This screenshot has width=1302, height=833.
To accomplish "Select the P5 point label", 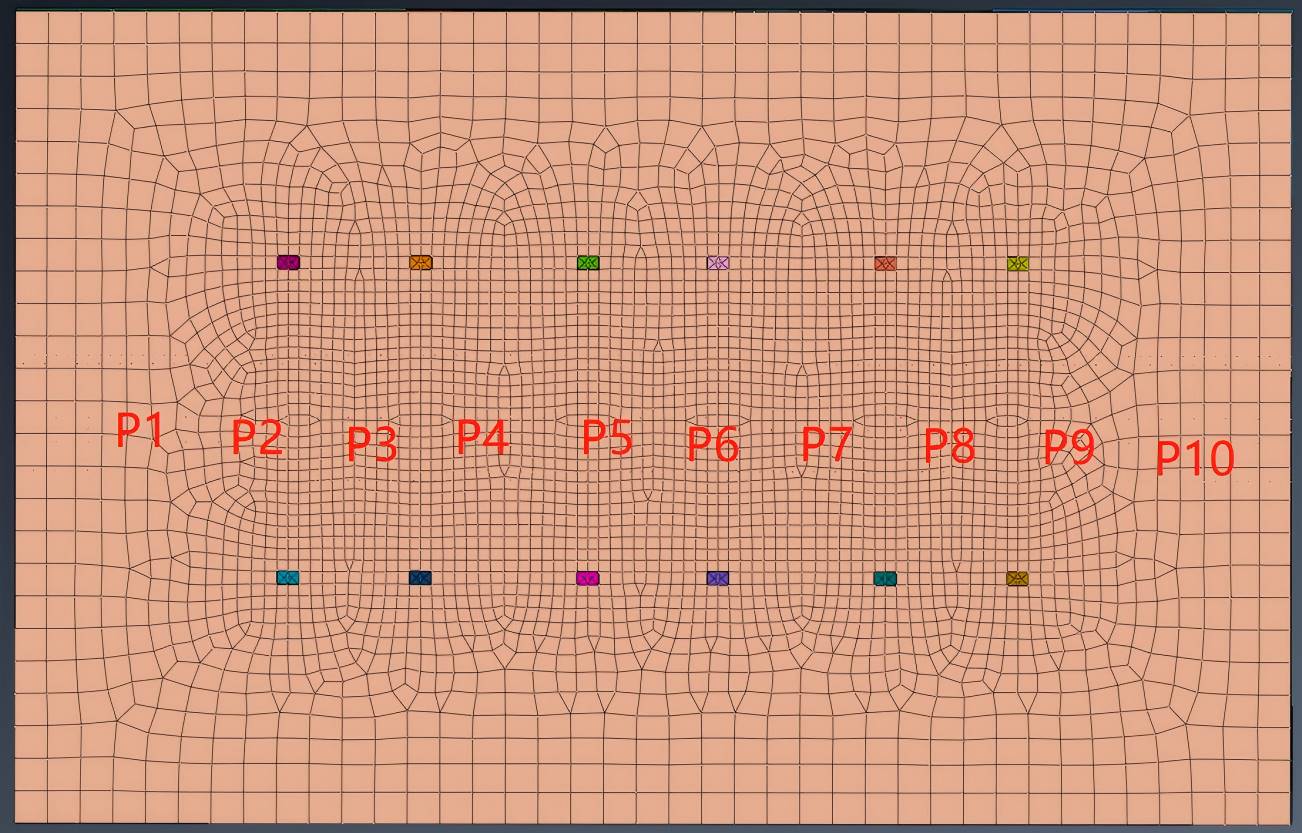I will pos(607,438).
